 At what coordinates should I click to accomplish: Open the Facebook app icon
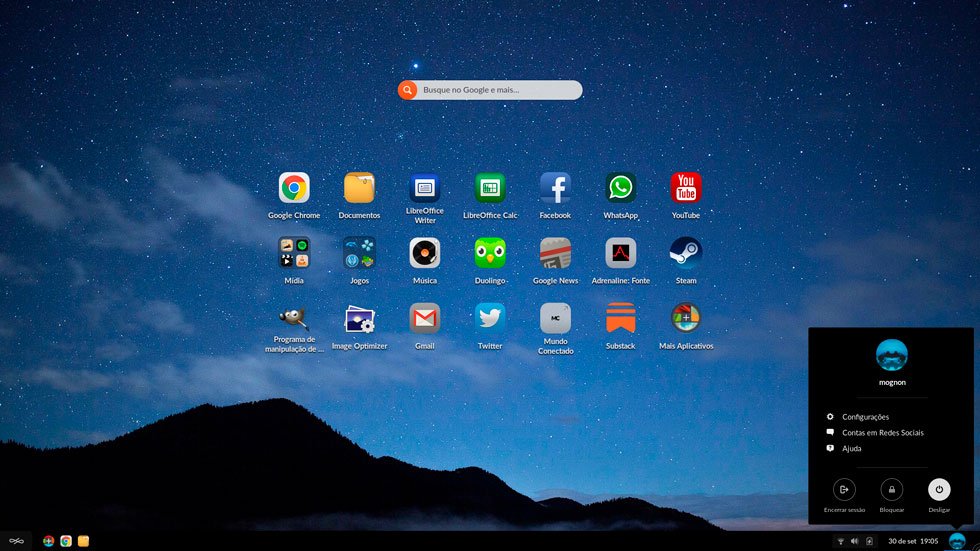(555, 188)
